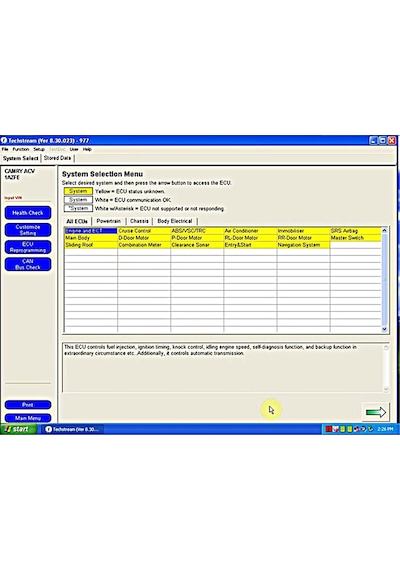
Task: Select the Engine and ECT system
Action: pyautogui.click(x=91, y=231)
